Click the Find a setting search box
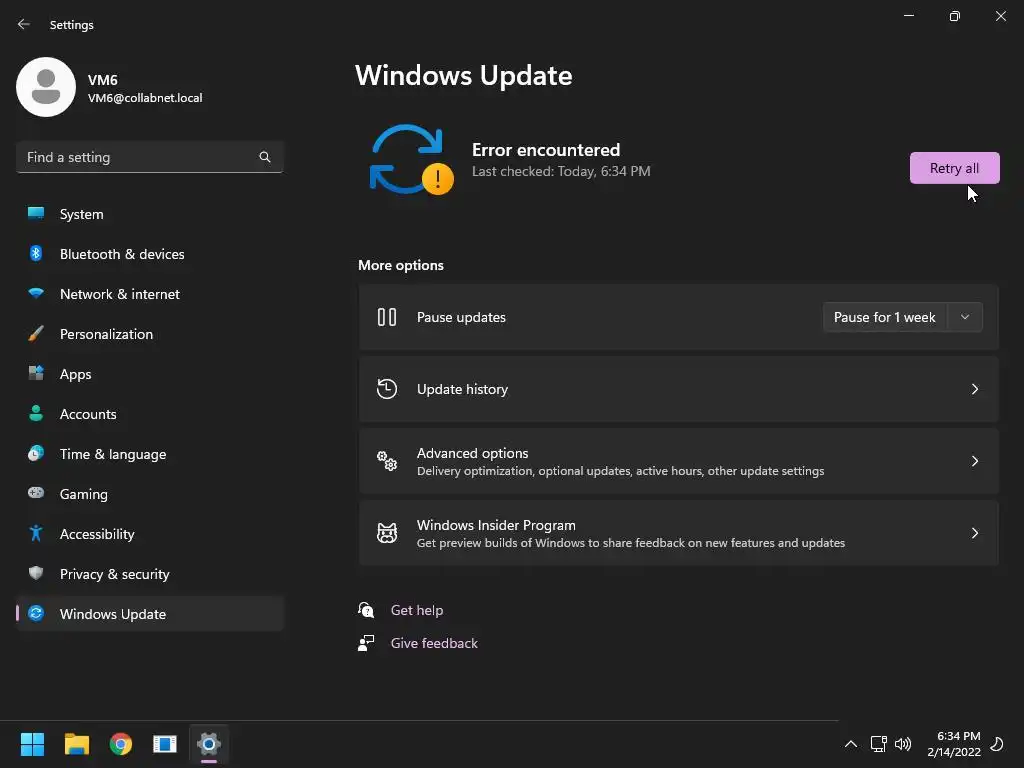Image resolution: width=1024 pixels, height=768 pixels. coord(150,157)
